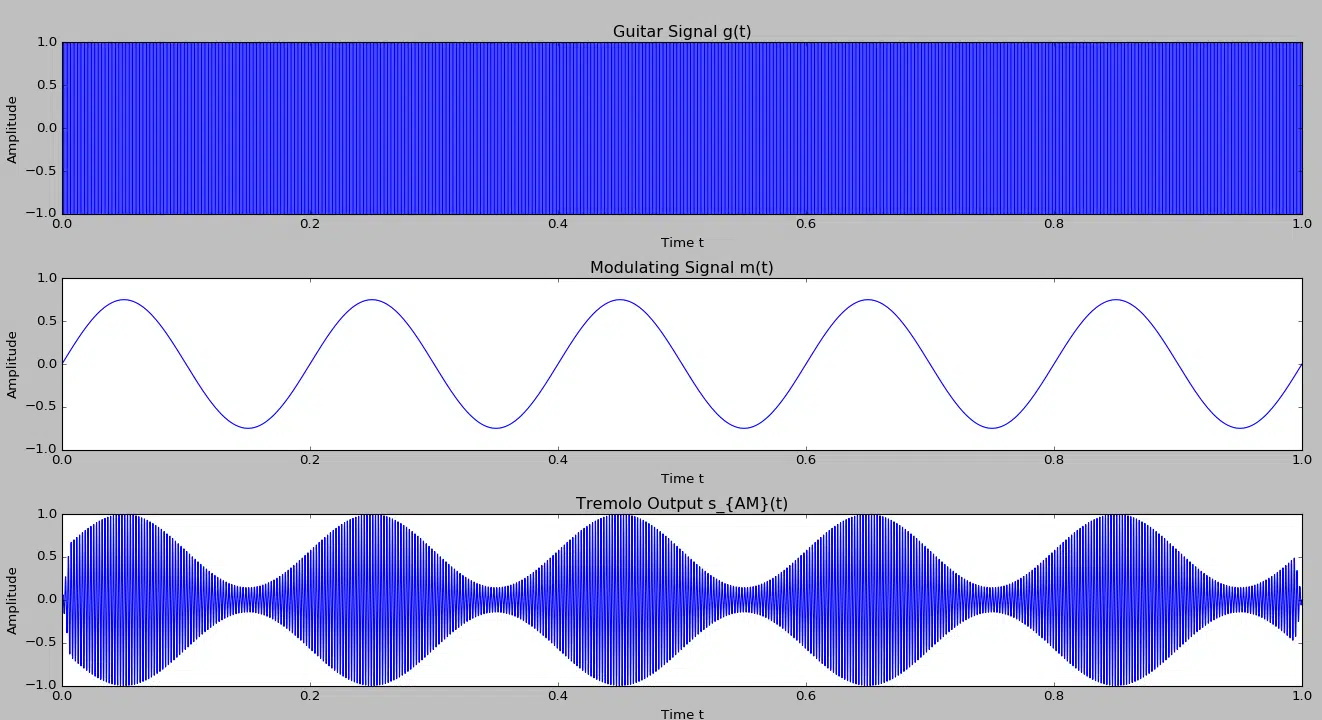1322x720 pixels.
Task: Click the 'Time t' label under the Guitar Signal plot
Action: (682, 242)
